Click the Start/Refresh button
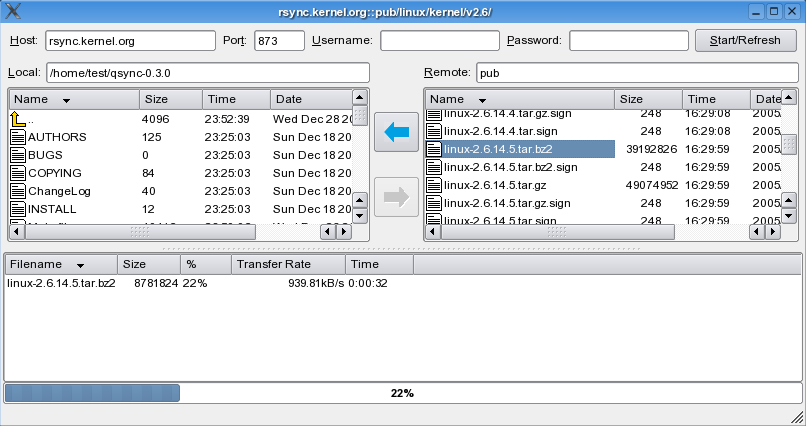 pyautogui.click(x=745, y=41)
